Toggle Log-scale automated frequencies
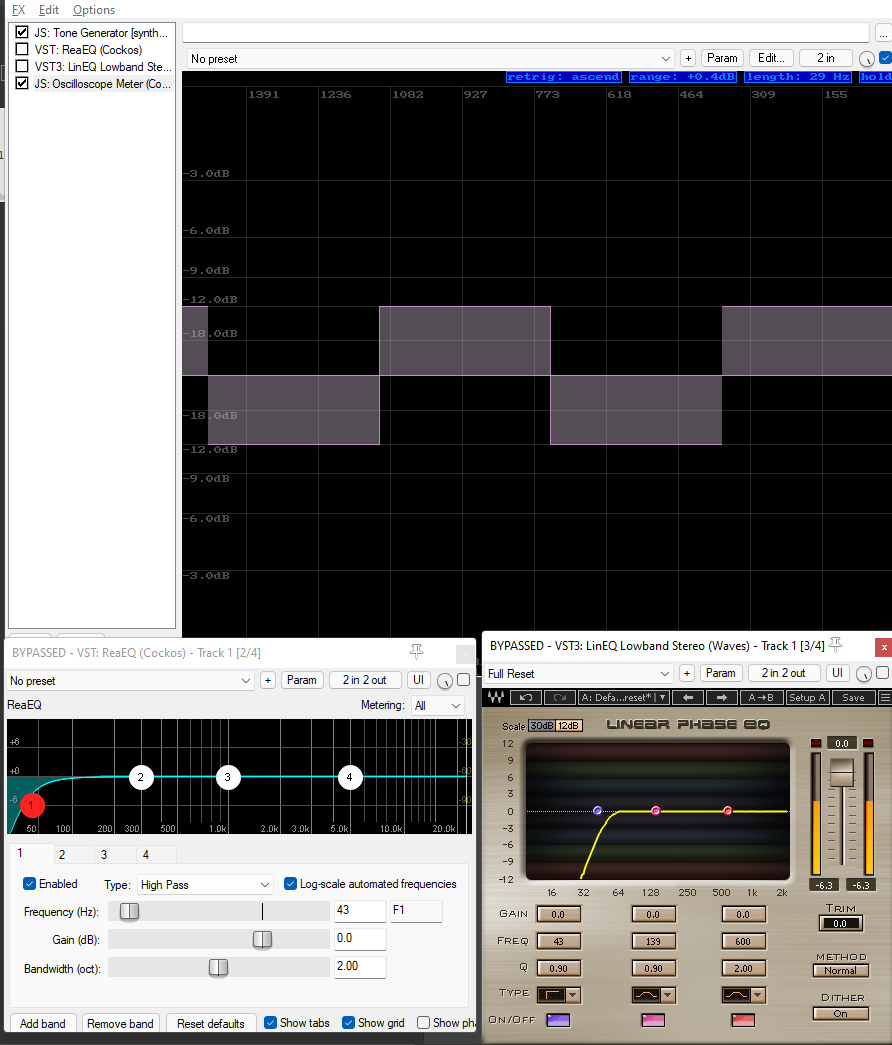This screenshot has height=1045, width=892. click(290, 884)
